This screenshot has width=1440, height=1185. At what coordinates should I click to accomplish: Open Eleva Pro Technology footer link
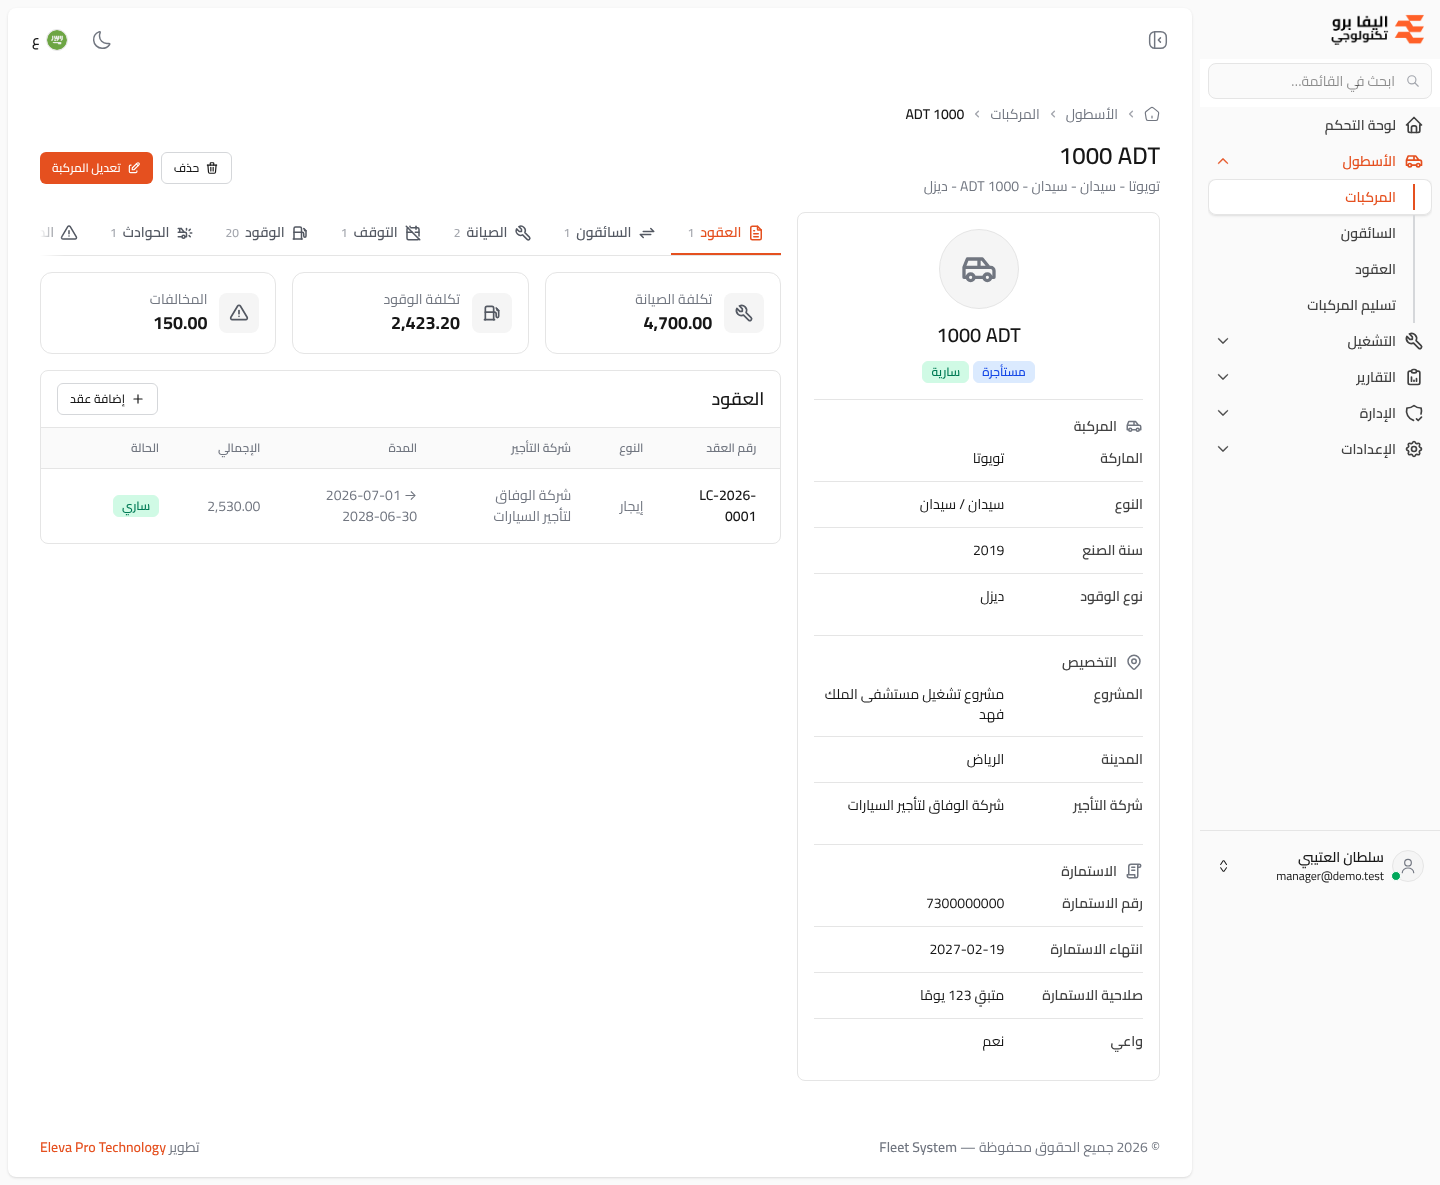point(103,1147)
